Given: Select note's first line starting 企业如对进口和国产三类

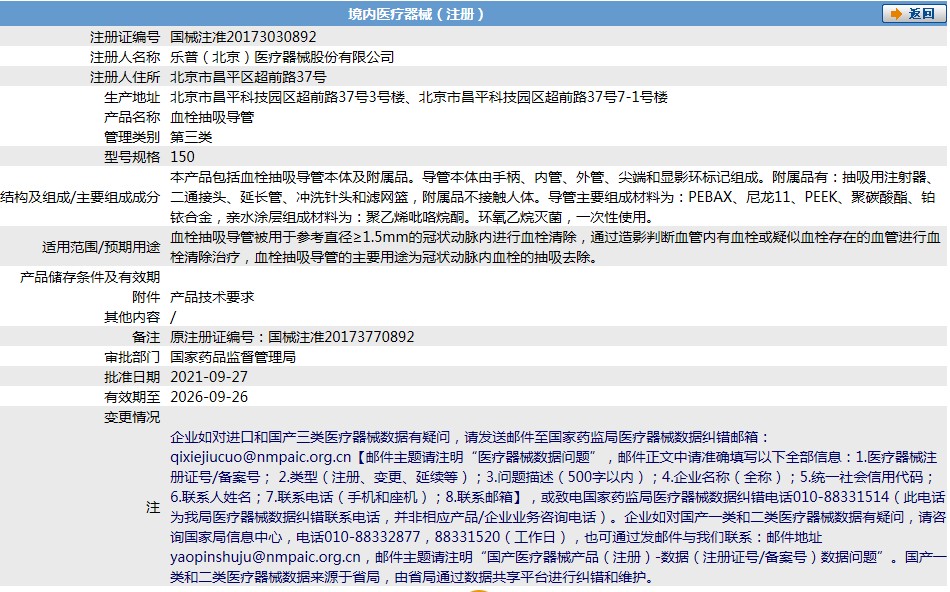Looking at the screenshot, I should [x=470, y=437].
